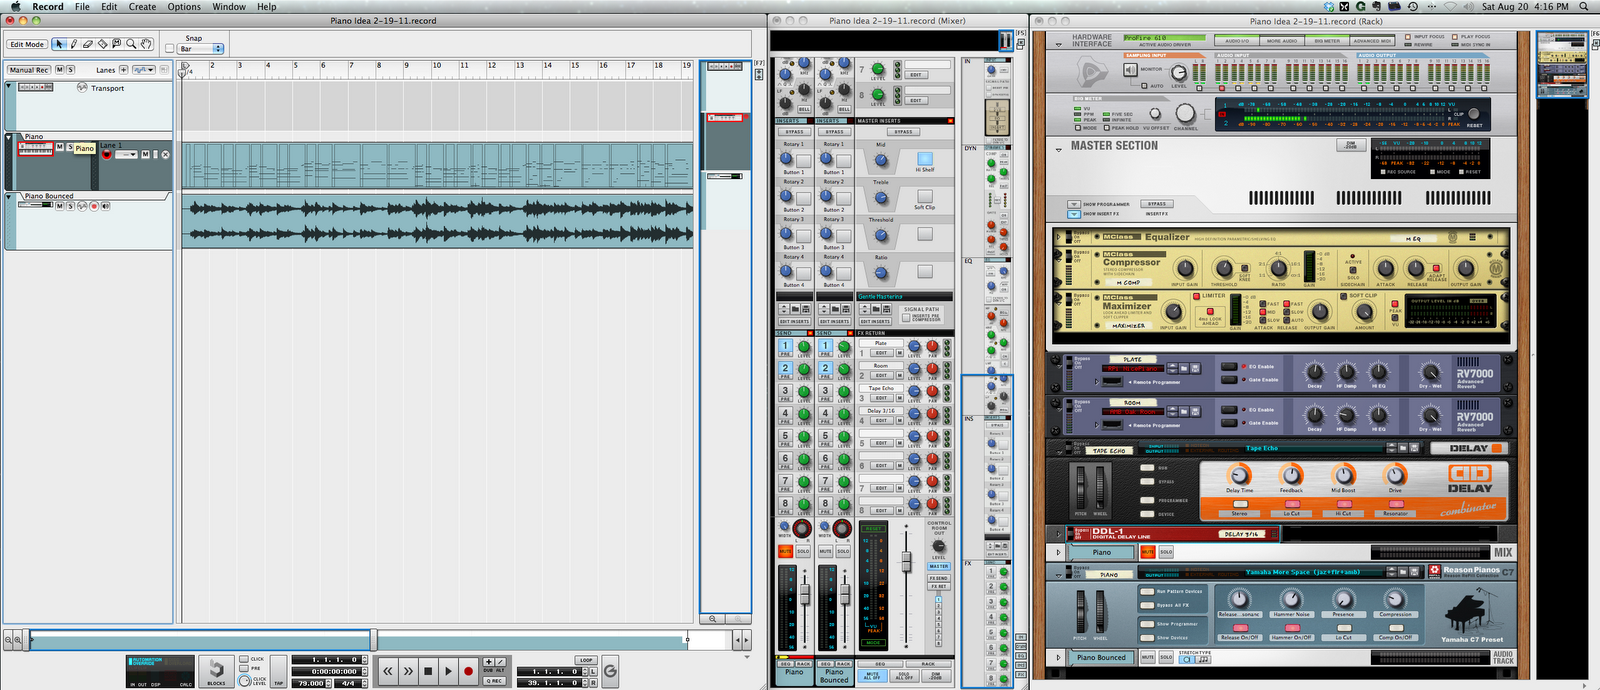Collapse the Piano track

click(x=9, y=137)
